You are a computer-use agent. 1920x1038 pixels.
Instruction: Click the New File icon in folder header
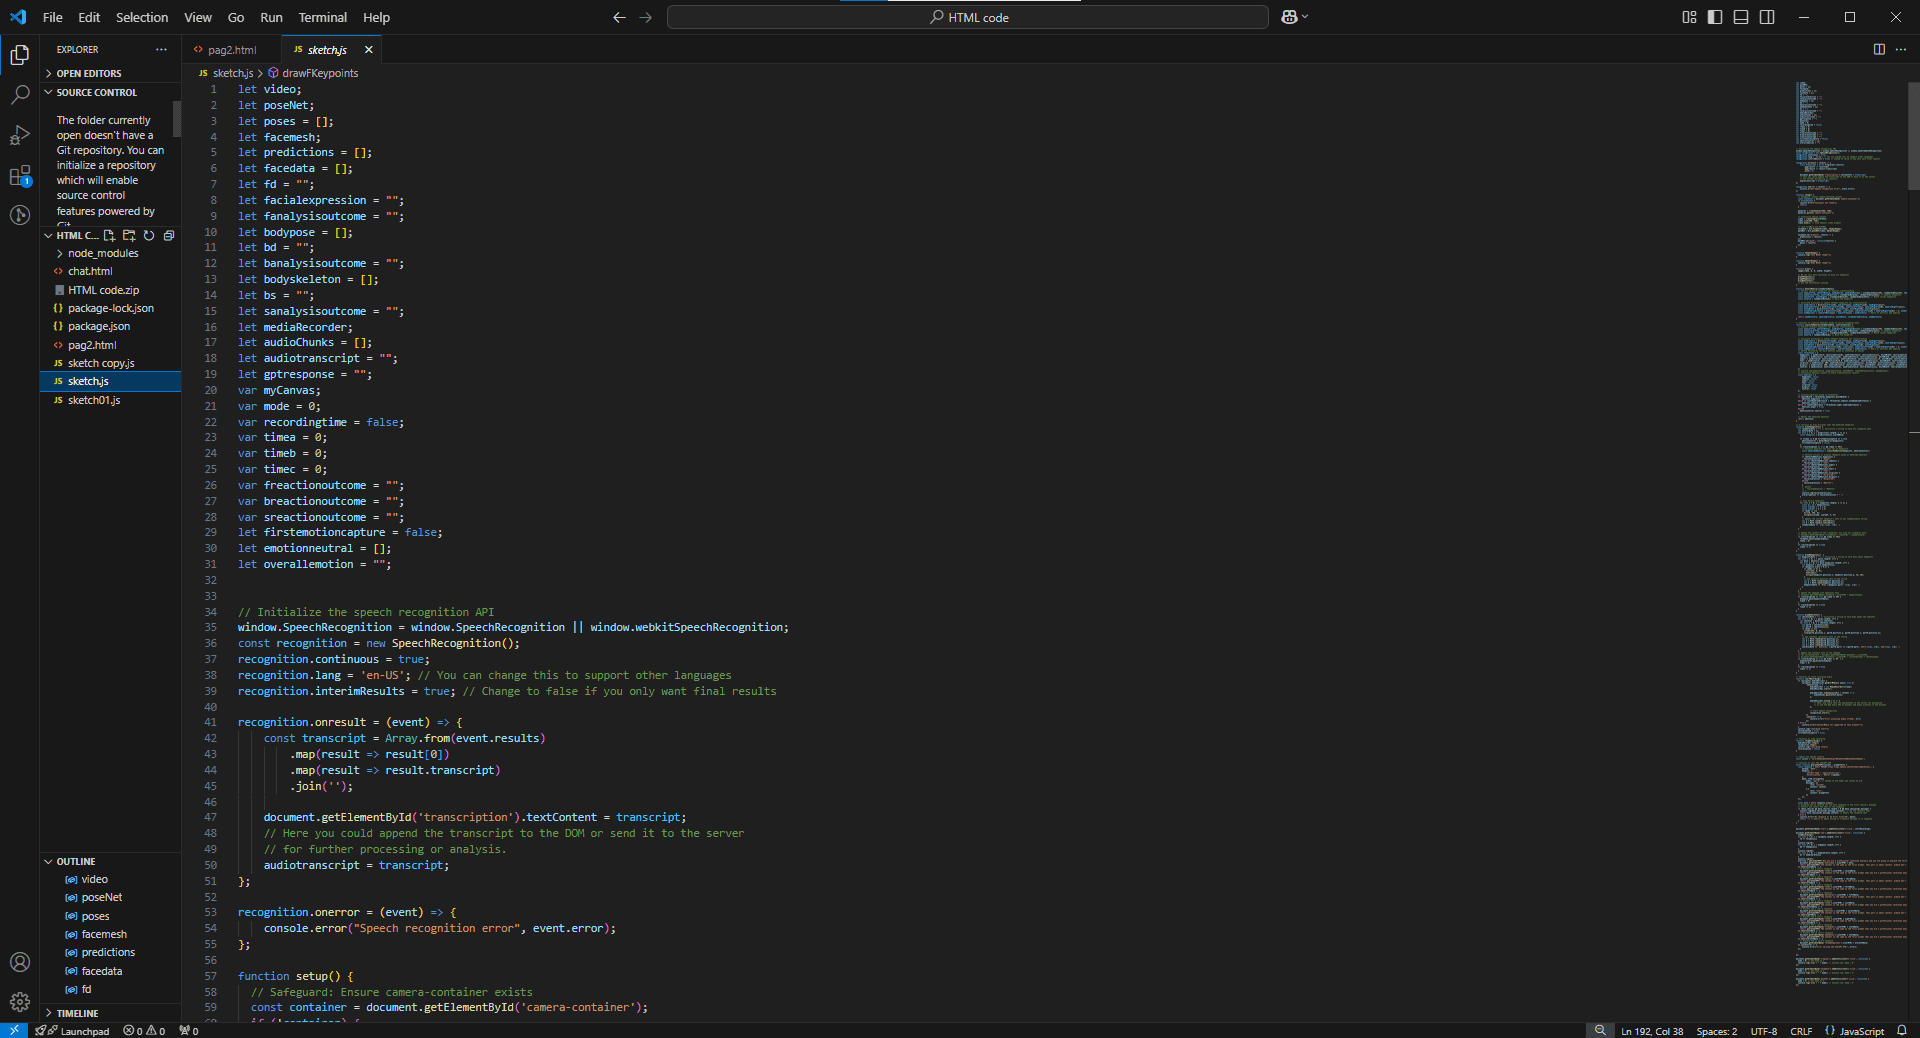click(x=109, y=236)
